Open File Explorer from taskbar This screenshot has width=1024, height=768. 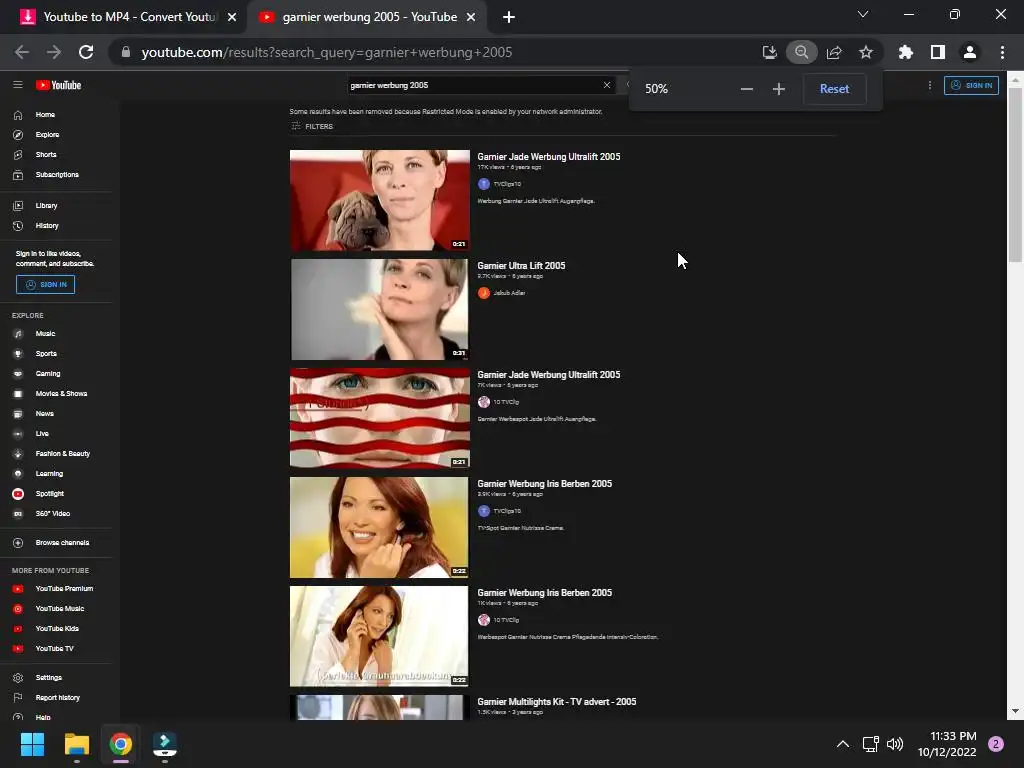(76, 744)
